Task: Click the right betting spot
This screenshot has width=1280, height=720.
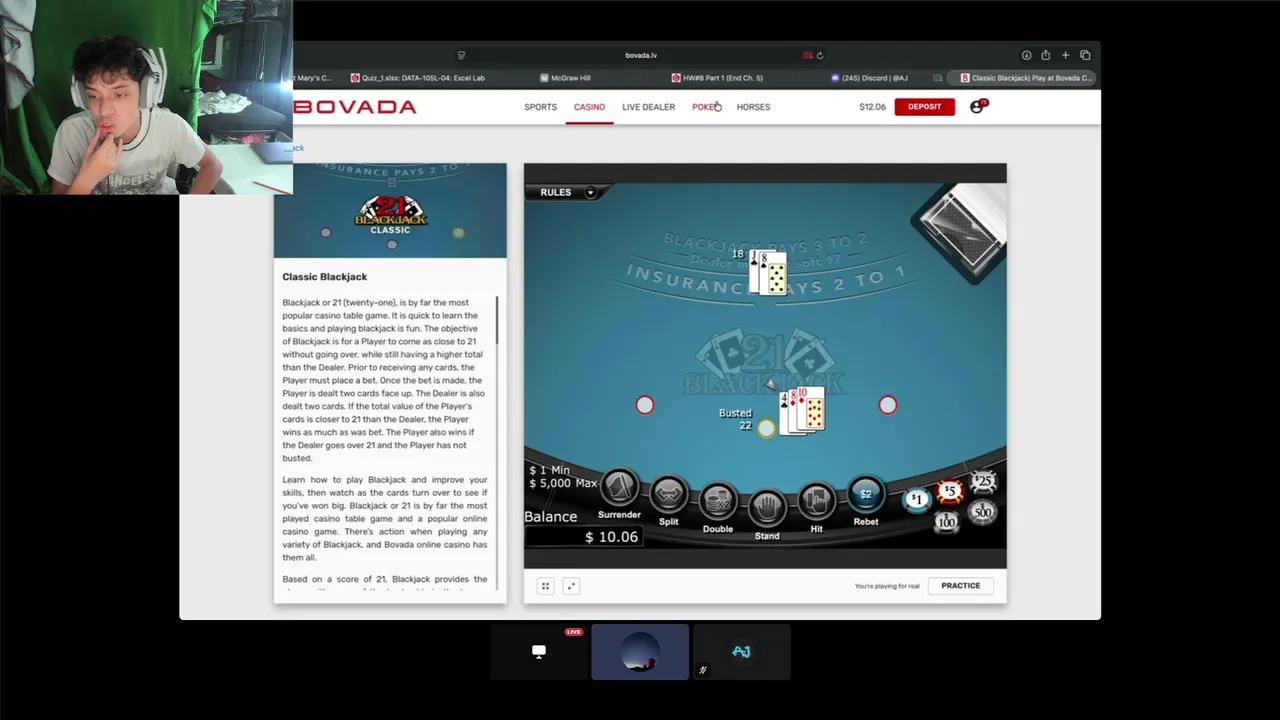Action: tap(888, 405)
